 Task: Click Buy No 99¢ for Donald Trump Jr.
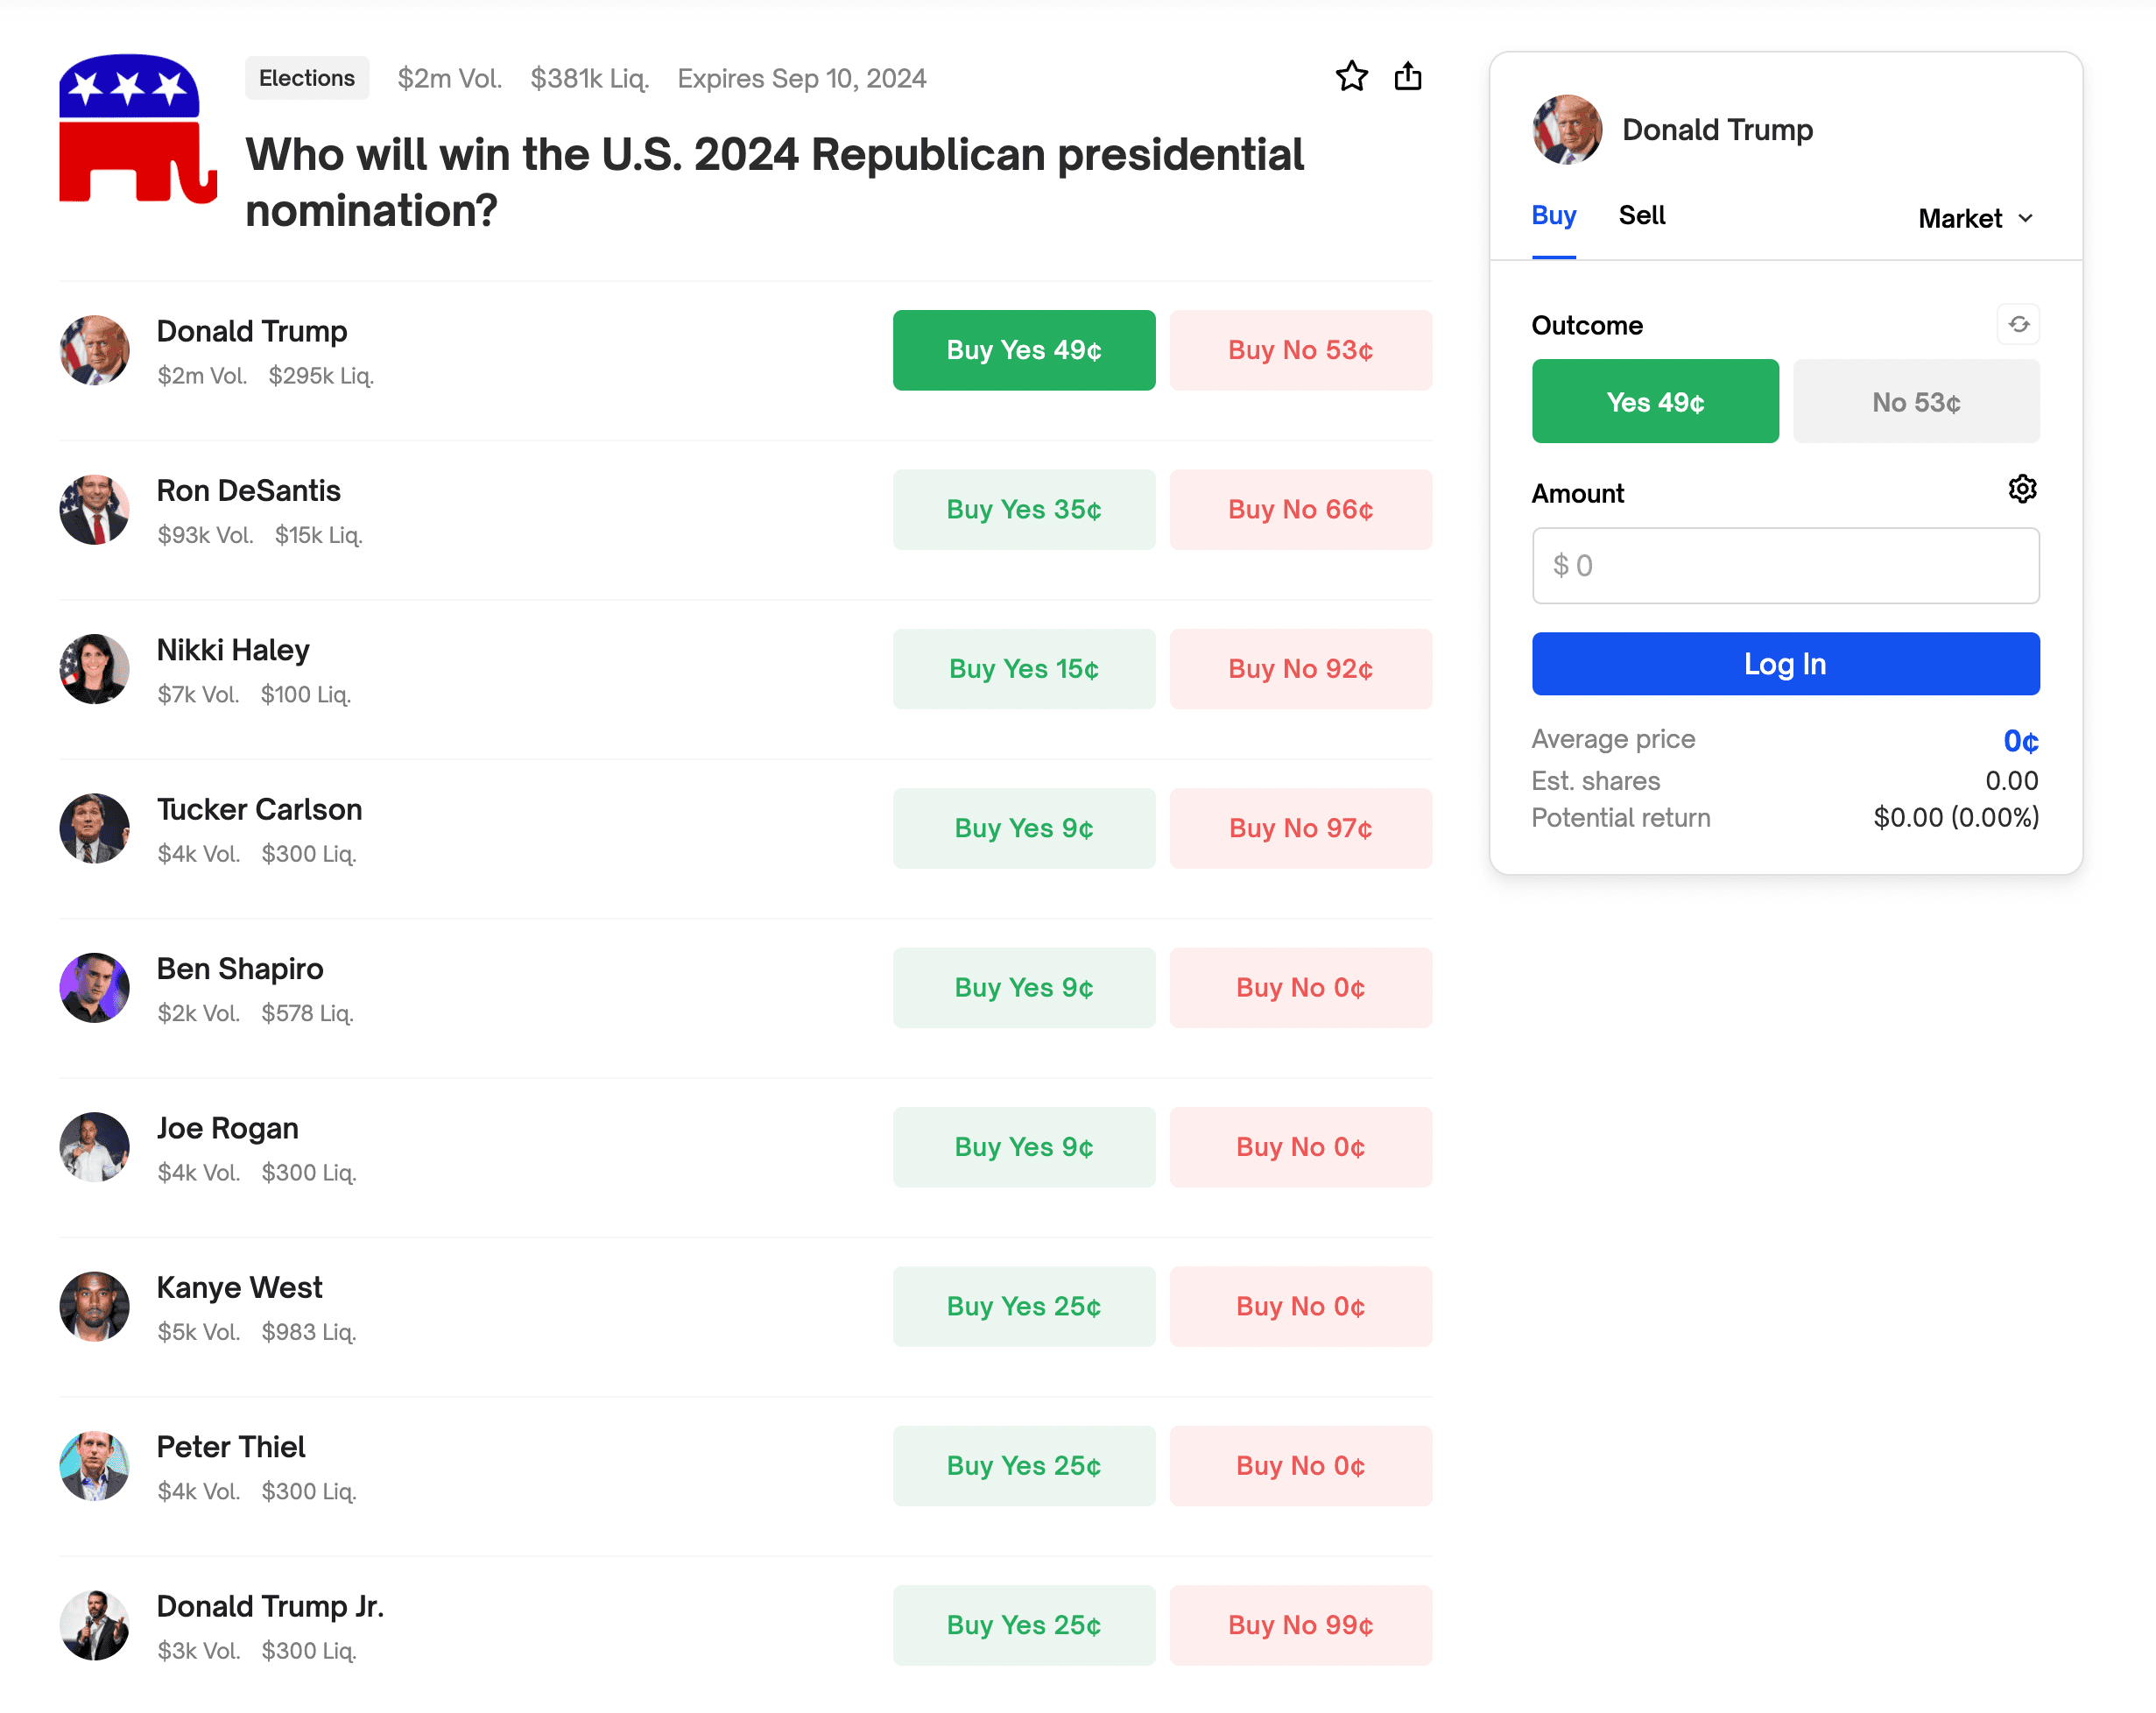pyautogui.click(x=1300, y=1625)
